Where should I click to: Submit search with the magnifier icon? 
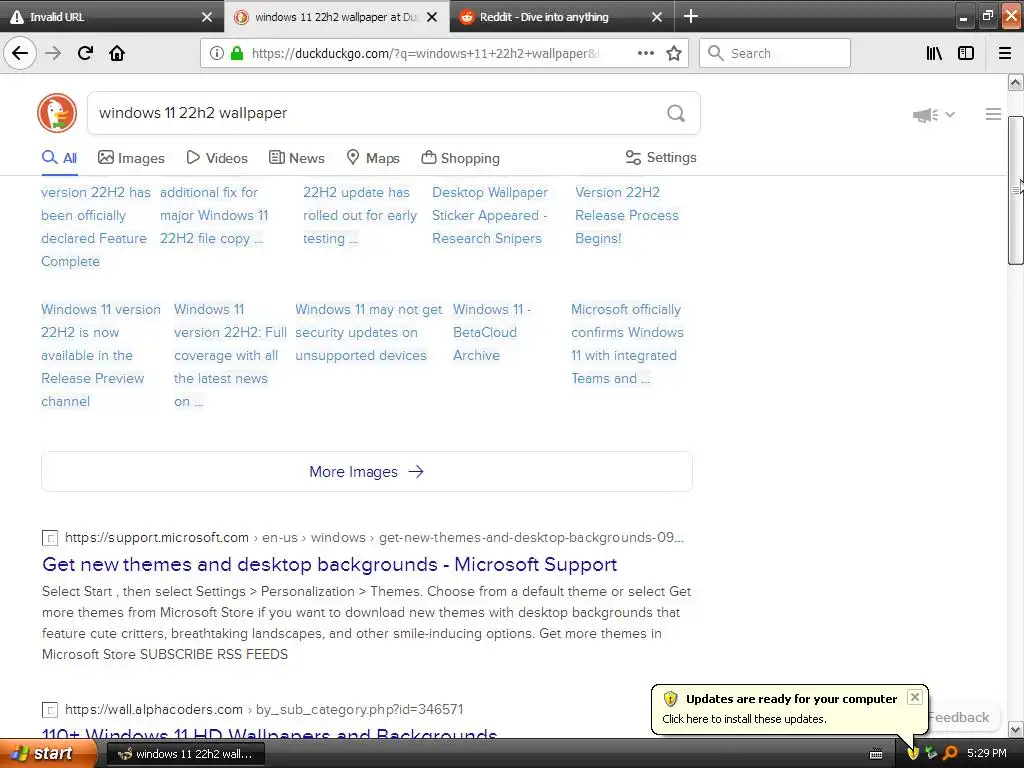pyautogui.click(x=676, y=113)
